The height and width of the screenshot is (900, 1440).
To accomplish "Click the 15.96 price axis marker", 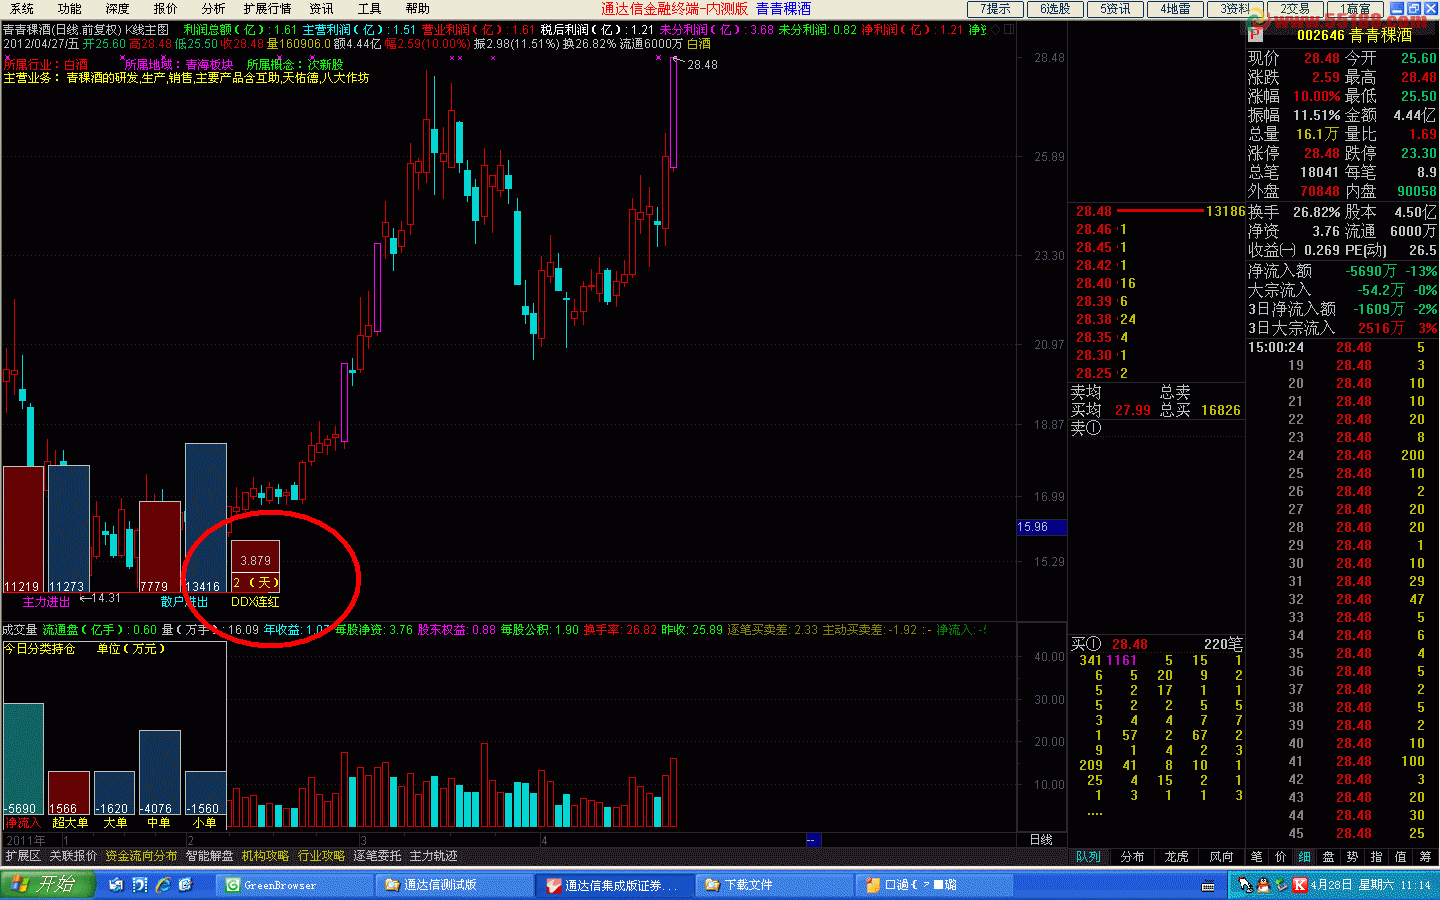I will (1041, 527).
